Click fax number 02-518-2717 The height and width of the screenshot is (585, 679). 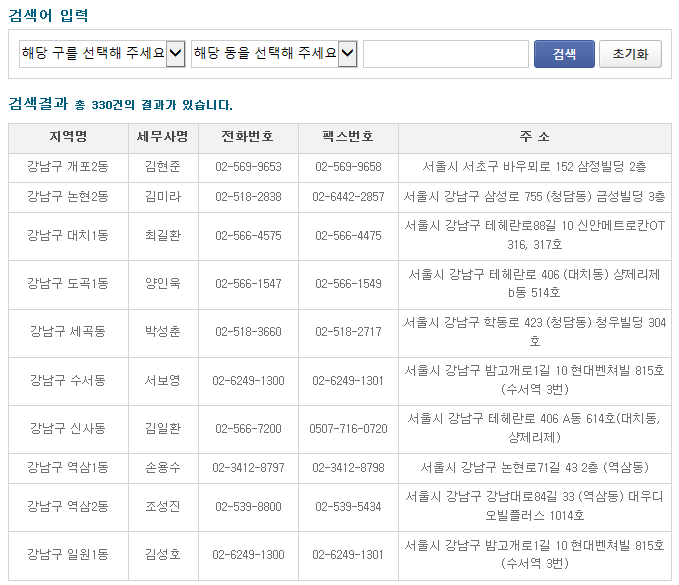(x=348, y=332)
